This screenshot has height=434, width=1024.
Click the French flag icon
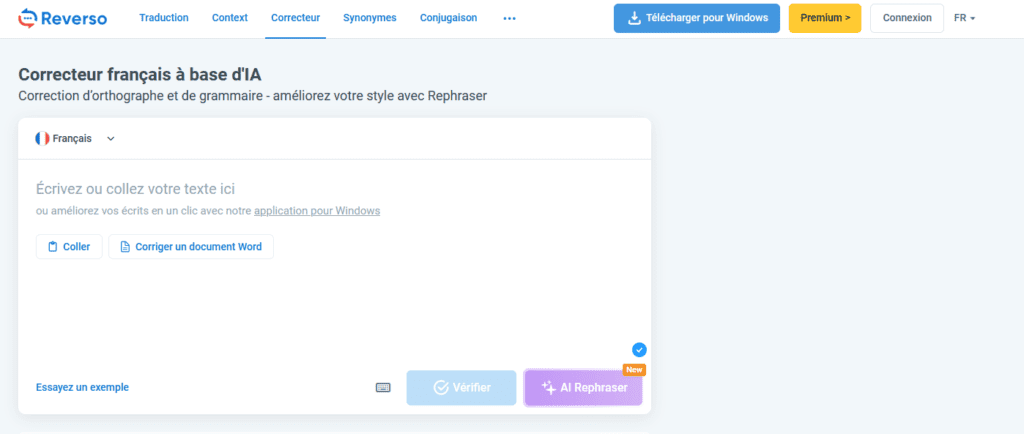(42, 139)
